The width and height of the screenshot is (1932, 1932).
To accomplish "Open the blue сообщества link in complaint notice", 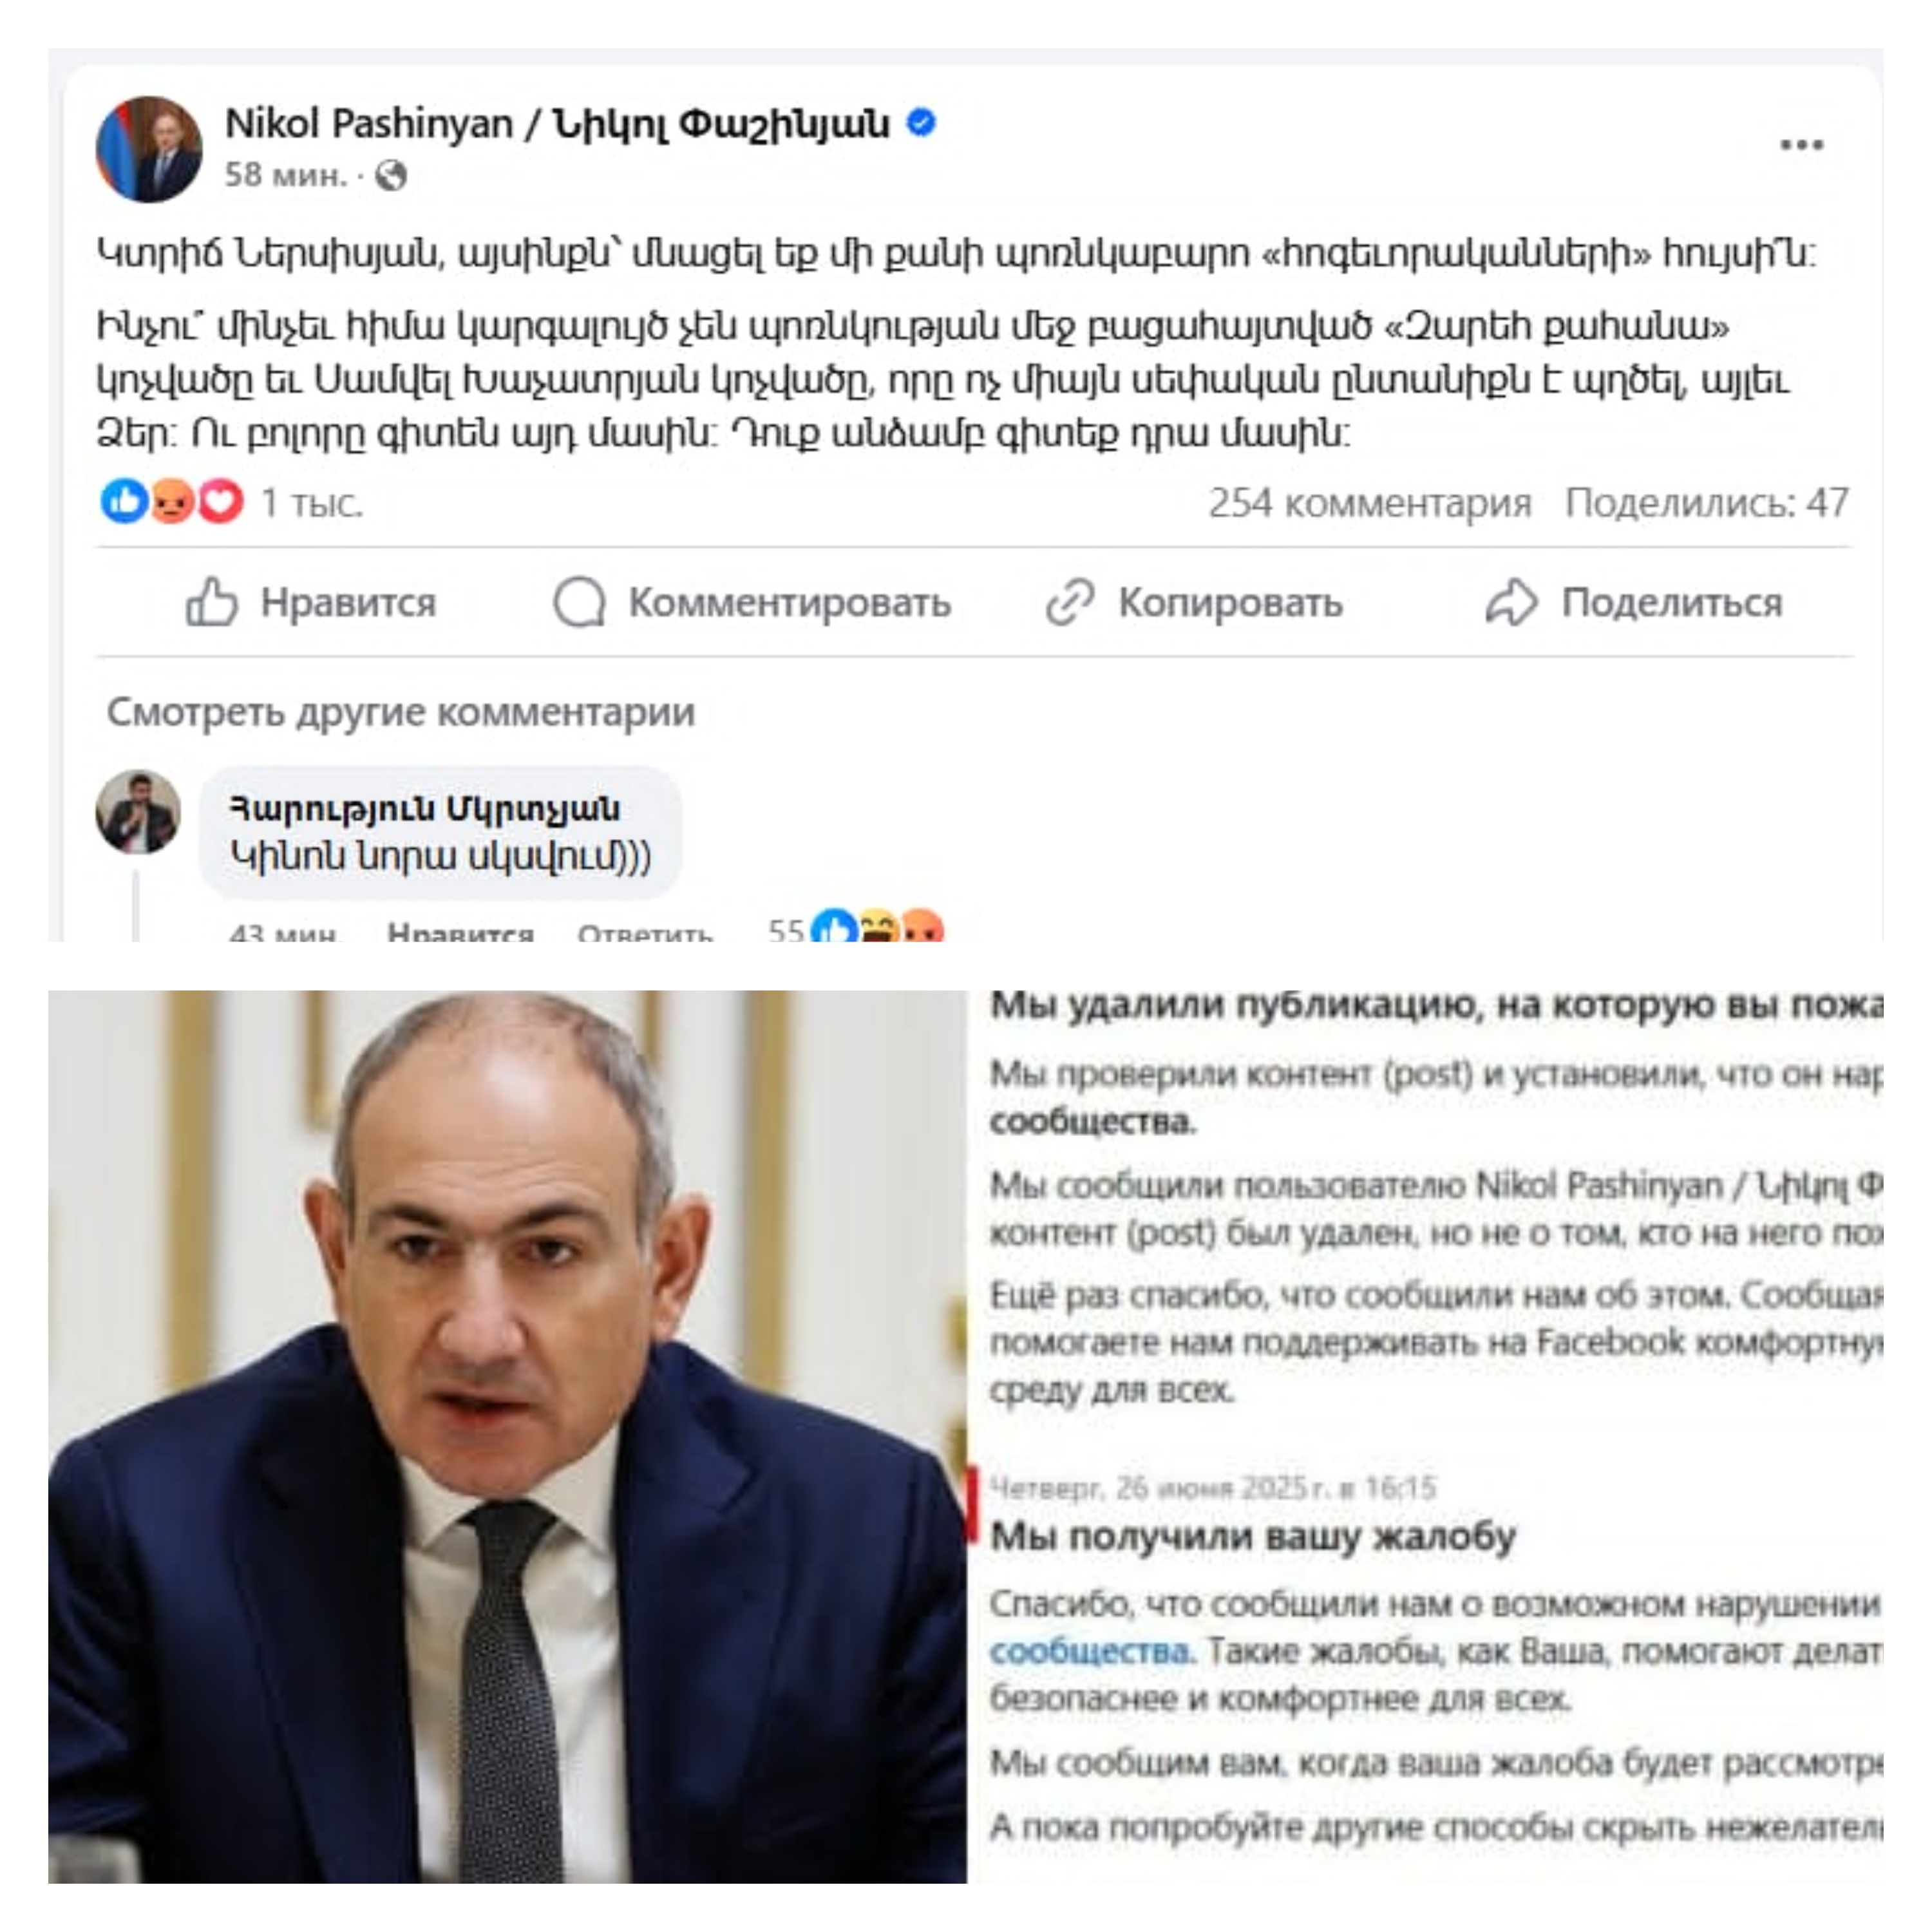I will pyautogui.click(x=1091, y=1651).
